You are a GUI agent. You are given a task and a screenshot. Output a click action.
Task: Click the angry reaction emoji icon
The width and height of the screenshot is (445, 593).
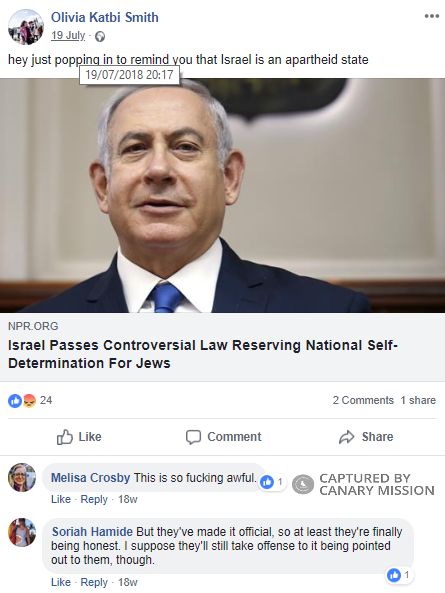click(29, 401)
